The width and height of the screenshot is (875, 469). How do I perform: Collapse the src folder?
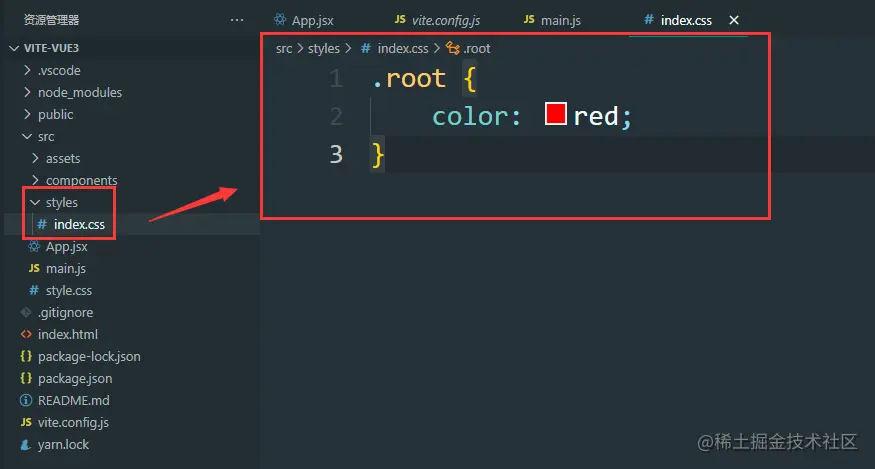27,136
